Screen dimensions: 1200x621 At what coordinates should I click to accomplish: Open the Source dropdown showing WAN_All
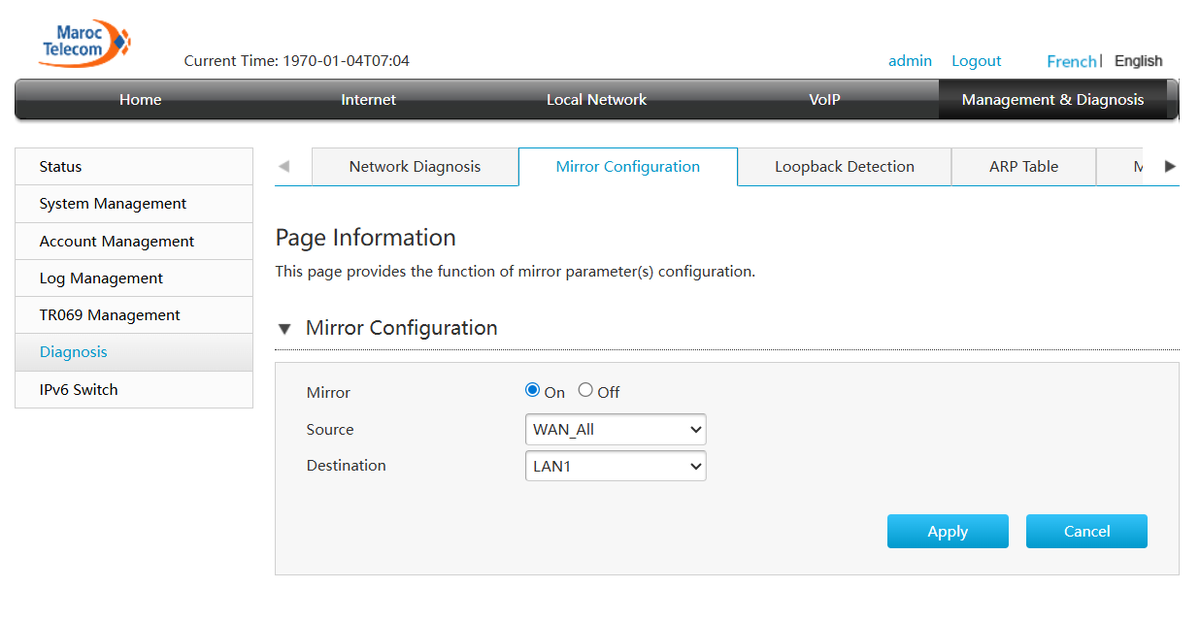[615, 430]
